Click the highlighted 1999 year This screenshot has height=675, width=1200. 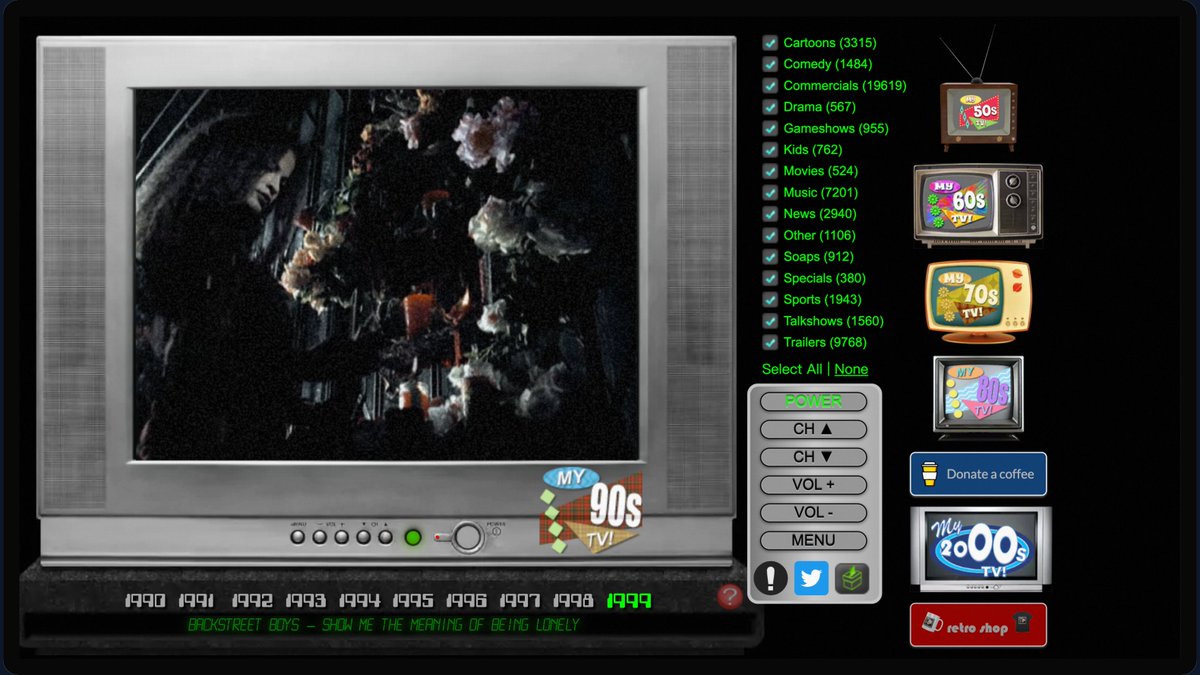click(x=629, y=601)
